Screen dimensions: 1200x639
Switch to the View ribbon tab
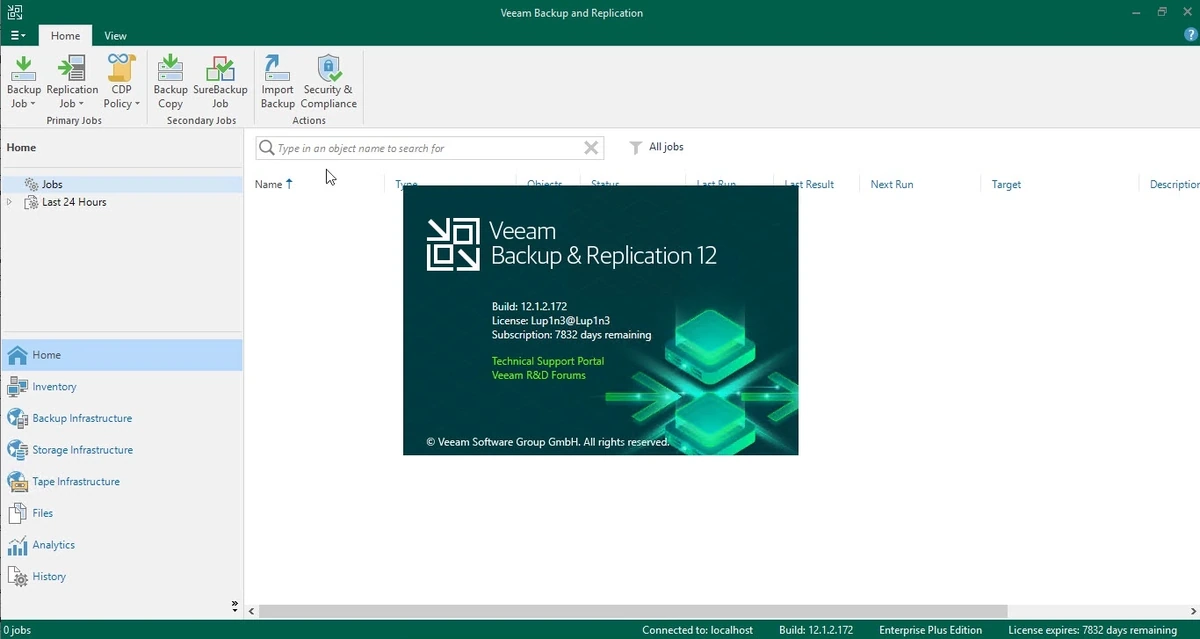coord(116,35)
